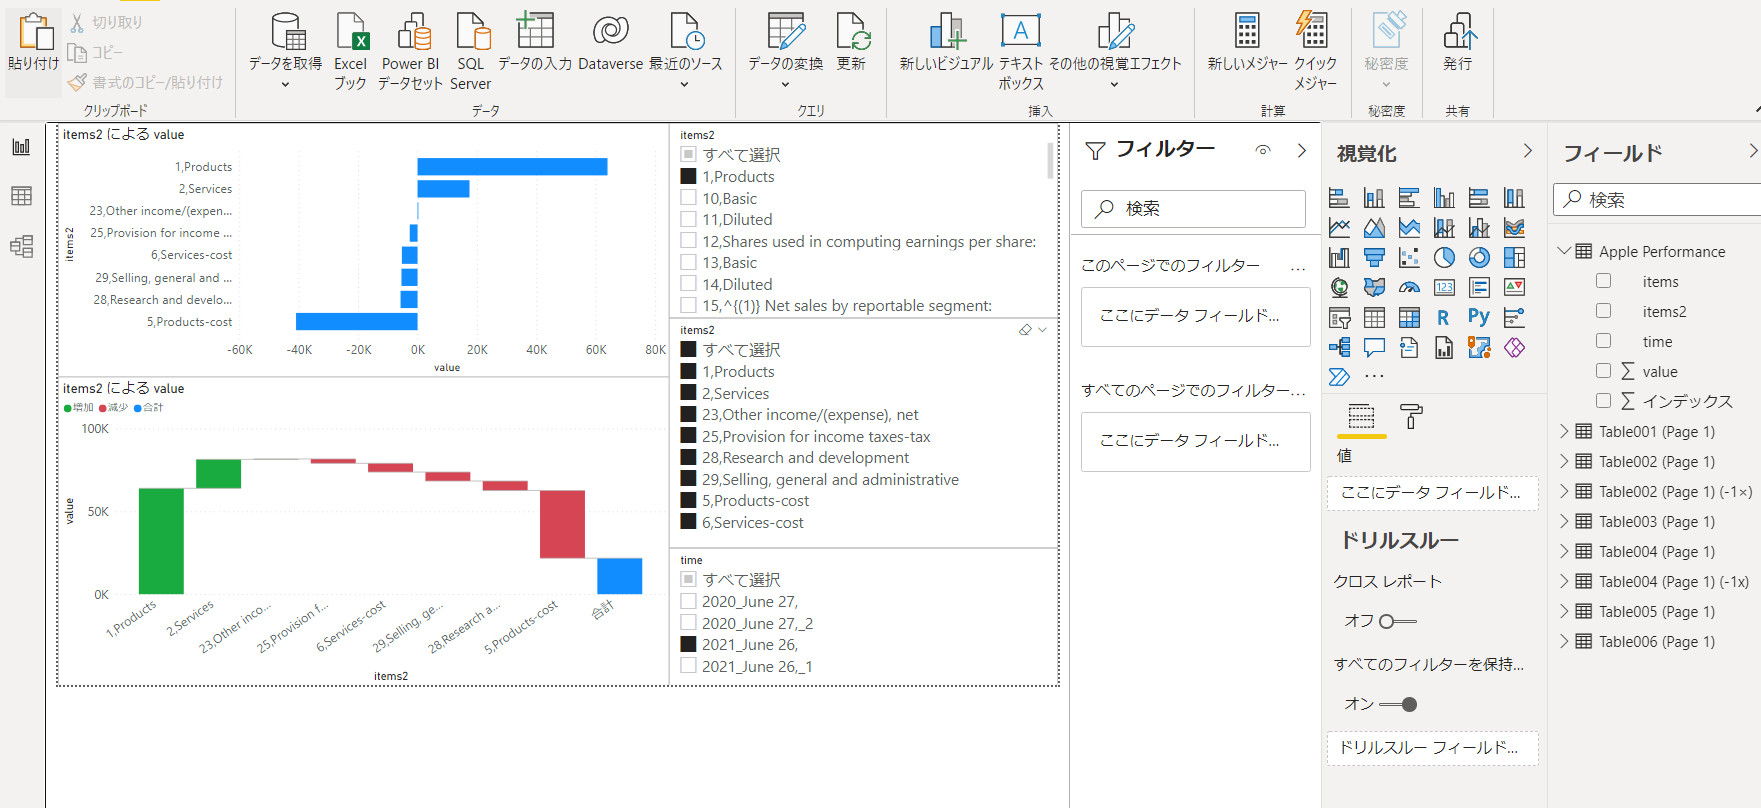Screen dimensions: 1761x808
Task: Collapse the フィルター pane with its chevron
Action: pyautogui.click(x=1301, y=150)
